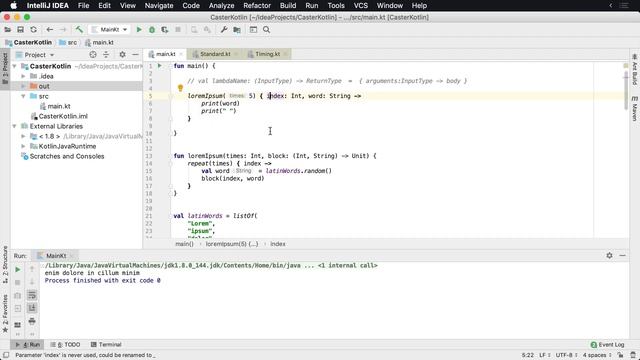Click the Save All toolbar icon
Image resolution: width=640 pixels, height=360 pixels.
pyautogui.click(x=20, y=30)
